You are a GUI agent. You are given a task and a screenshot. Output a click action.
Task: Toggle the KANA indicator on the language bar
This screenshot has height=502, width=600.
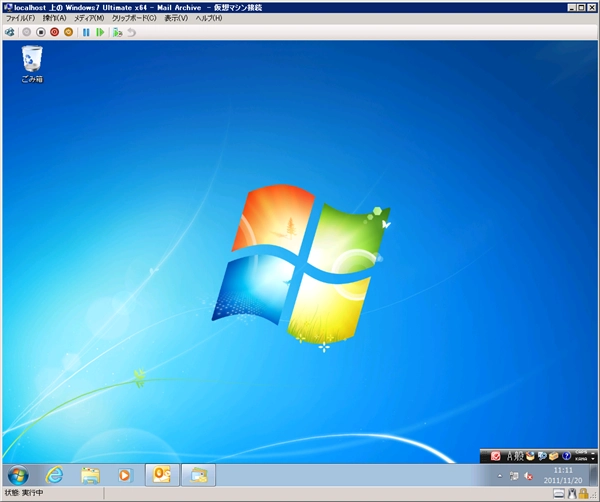pos(580,458)
